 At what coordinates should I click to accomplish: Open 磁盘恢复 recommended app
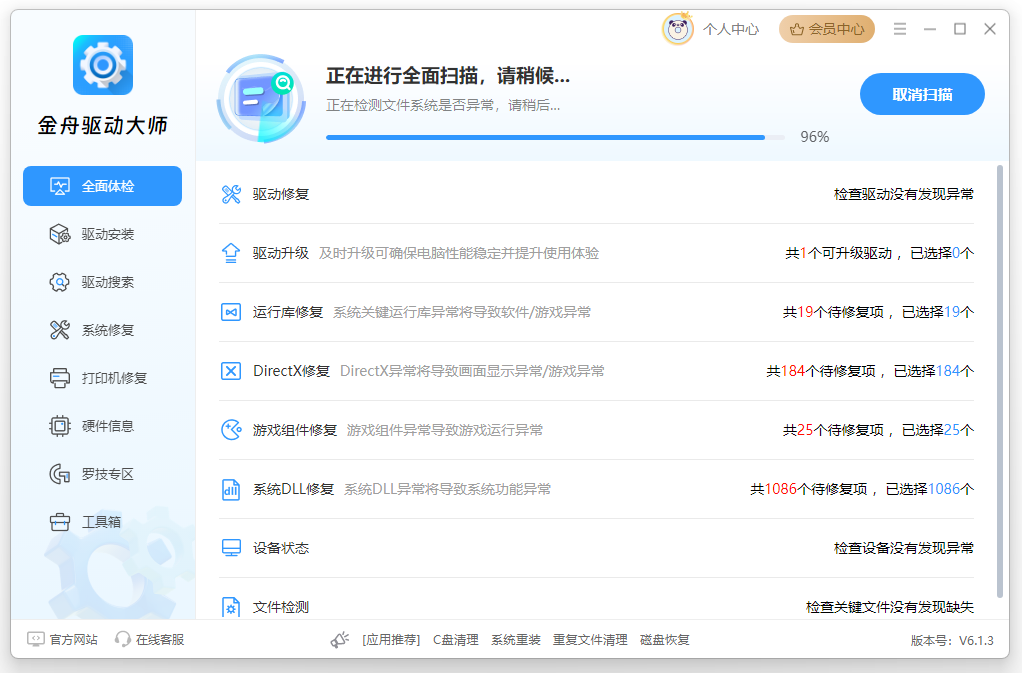[x=665, y=640]
